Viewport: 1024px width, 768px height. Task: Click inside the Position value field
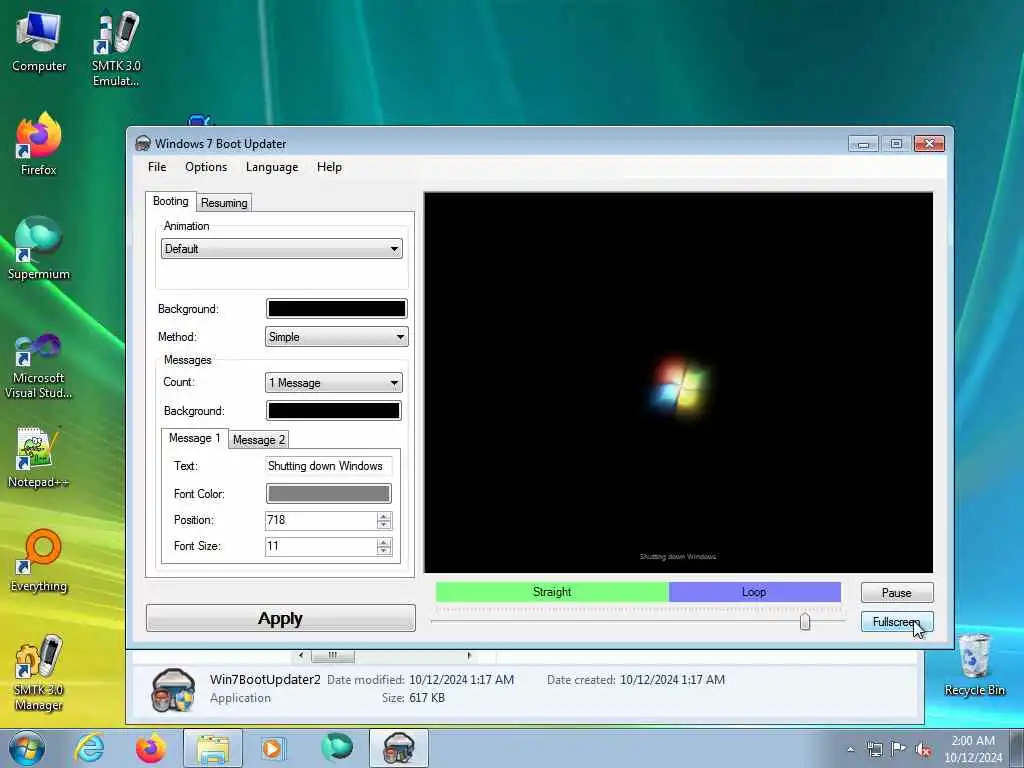tap(321, 520)
